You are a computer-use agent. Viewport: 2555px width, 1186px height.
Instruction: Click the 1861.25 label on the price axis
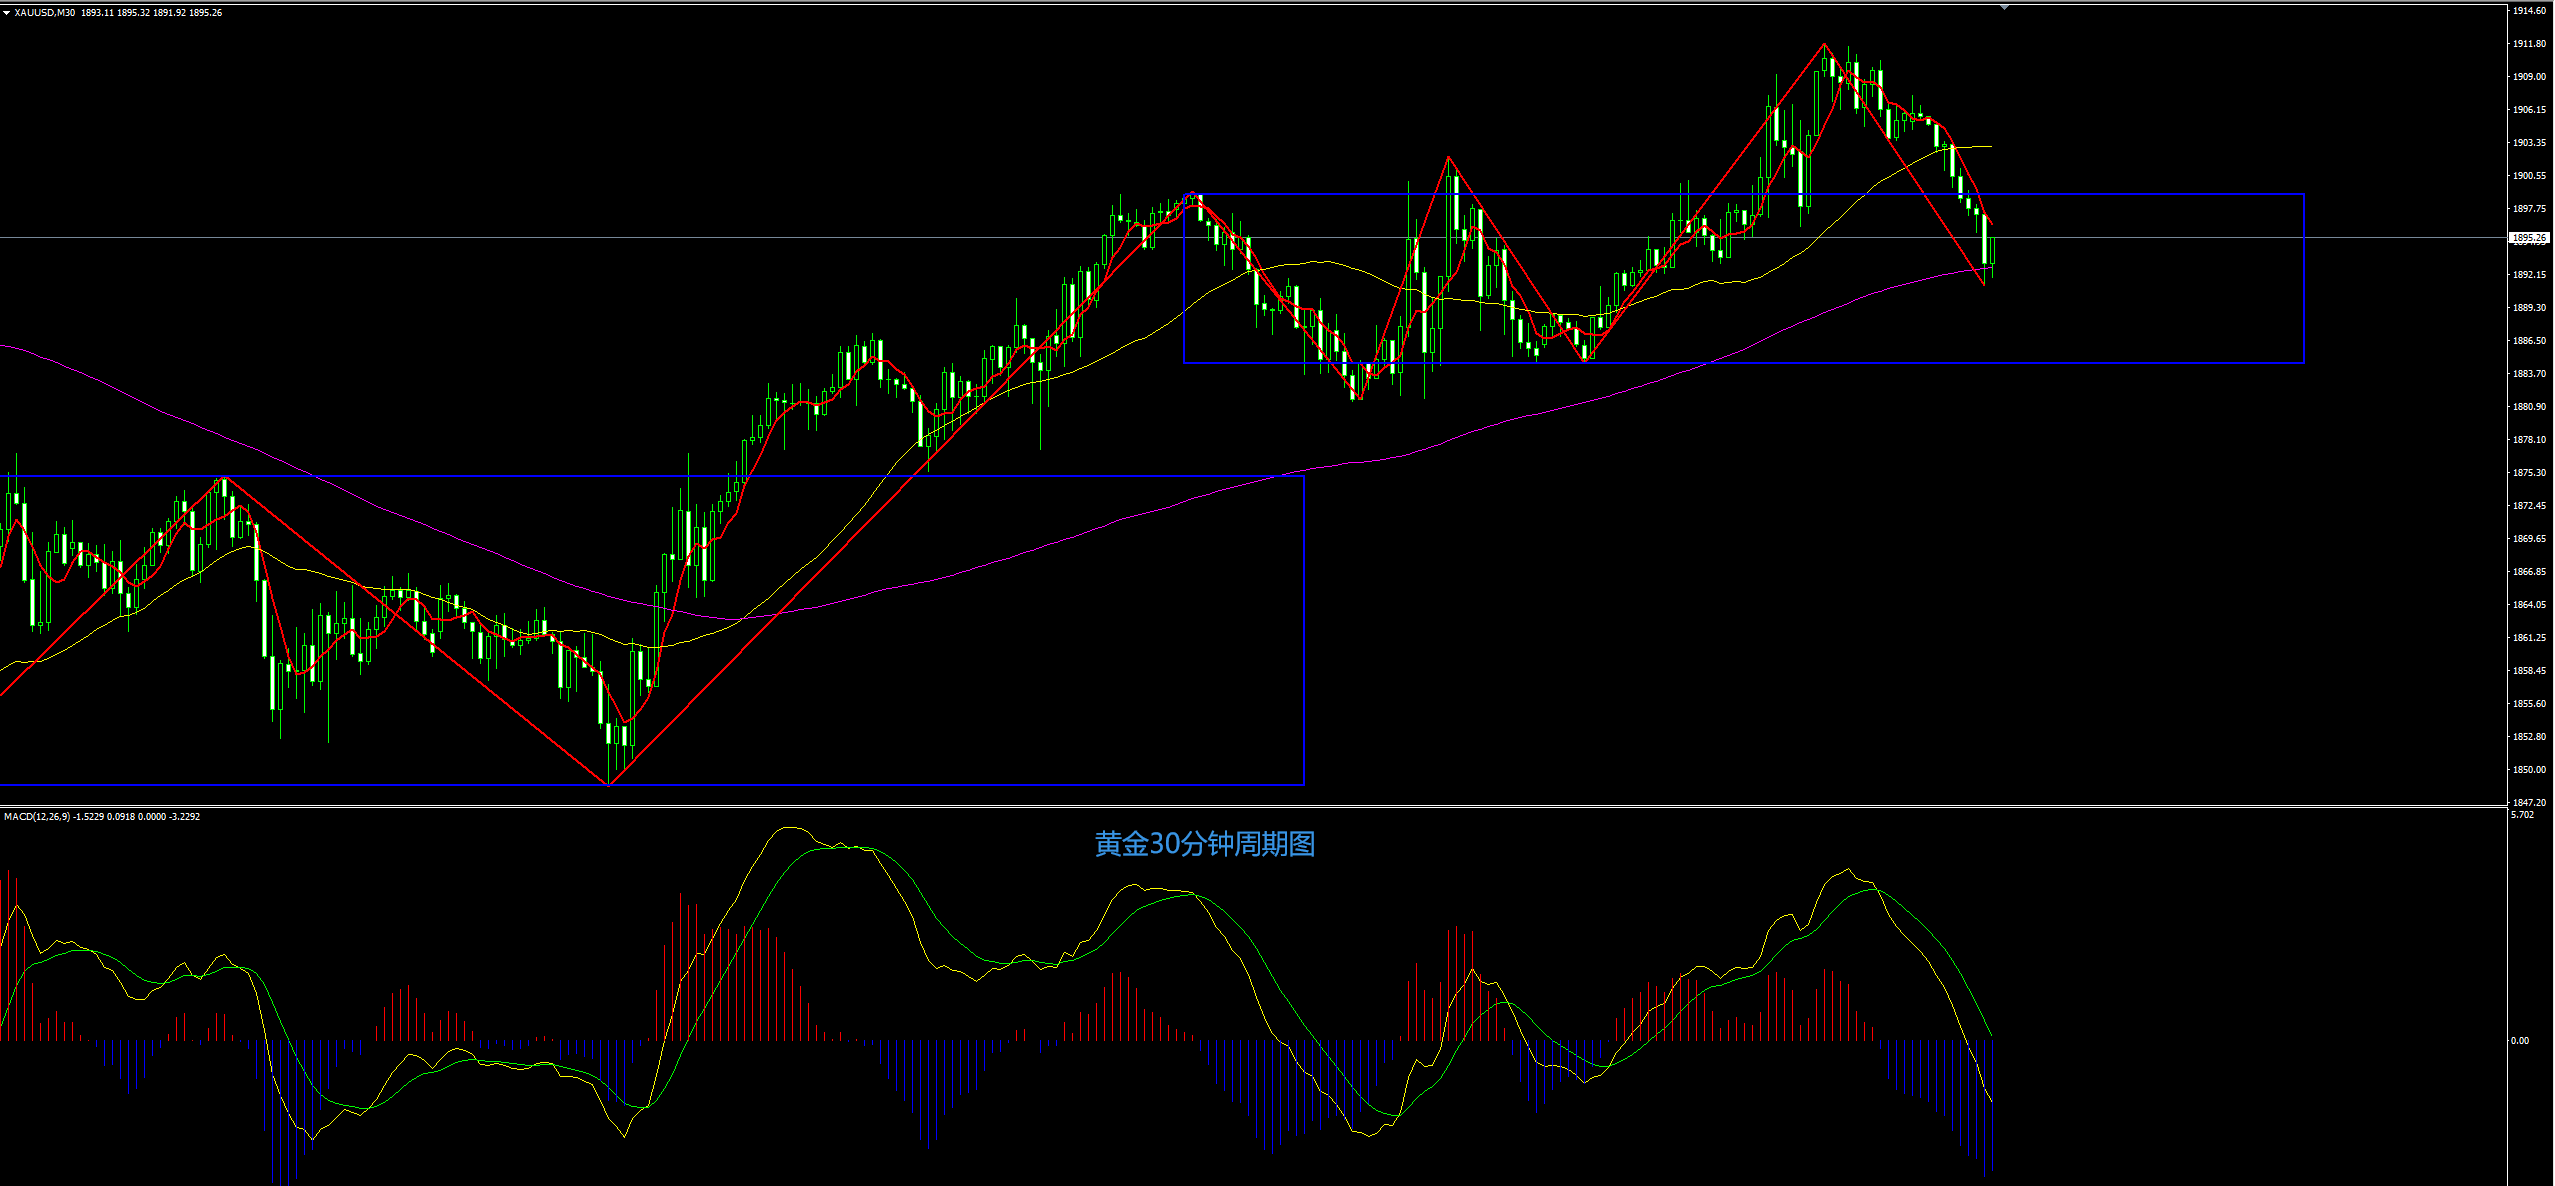2529,638
